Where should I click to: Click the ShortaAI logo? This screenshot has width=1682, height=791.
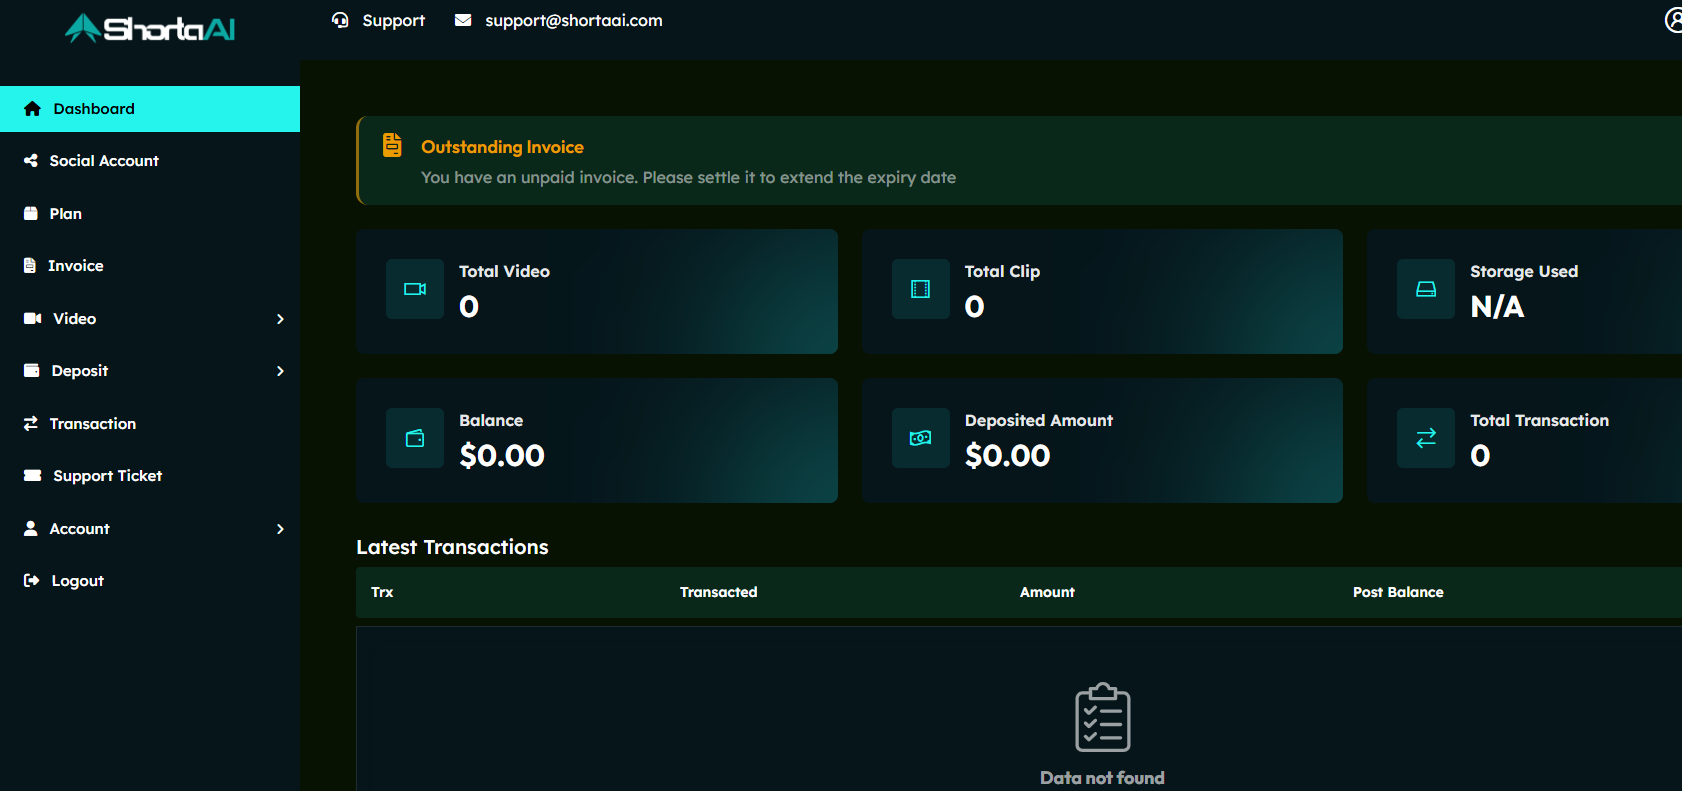pos(150,28)
